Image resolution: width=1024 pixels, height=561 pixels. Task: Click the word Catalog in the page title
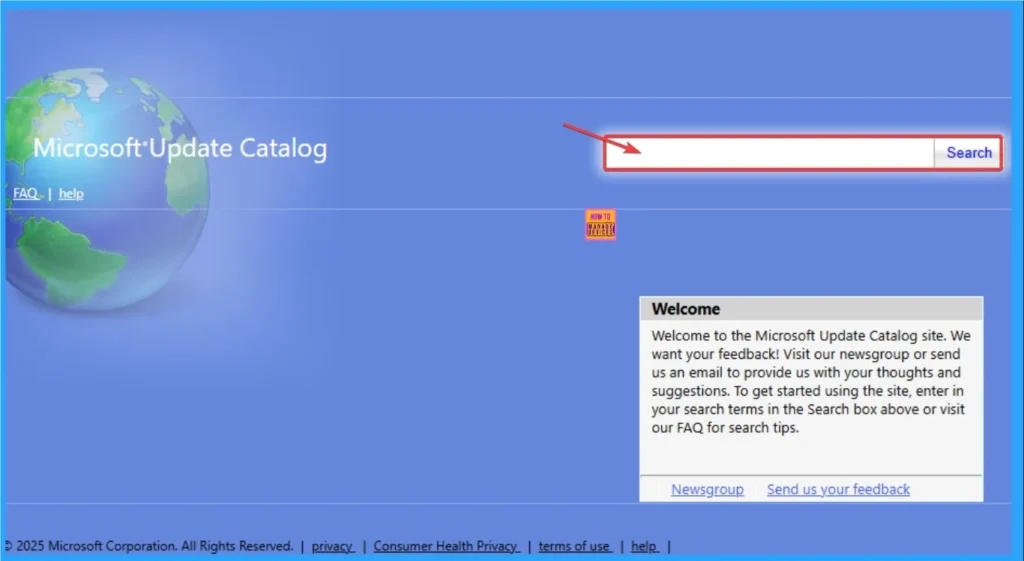[283, 150]
